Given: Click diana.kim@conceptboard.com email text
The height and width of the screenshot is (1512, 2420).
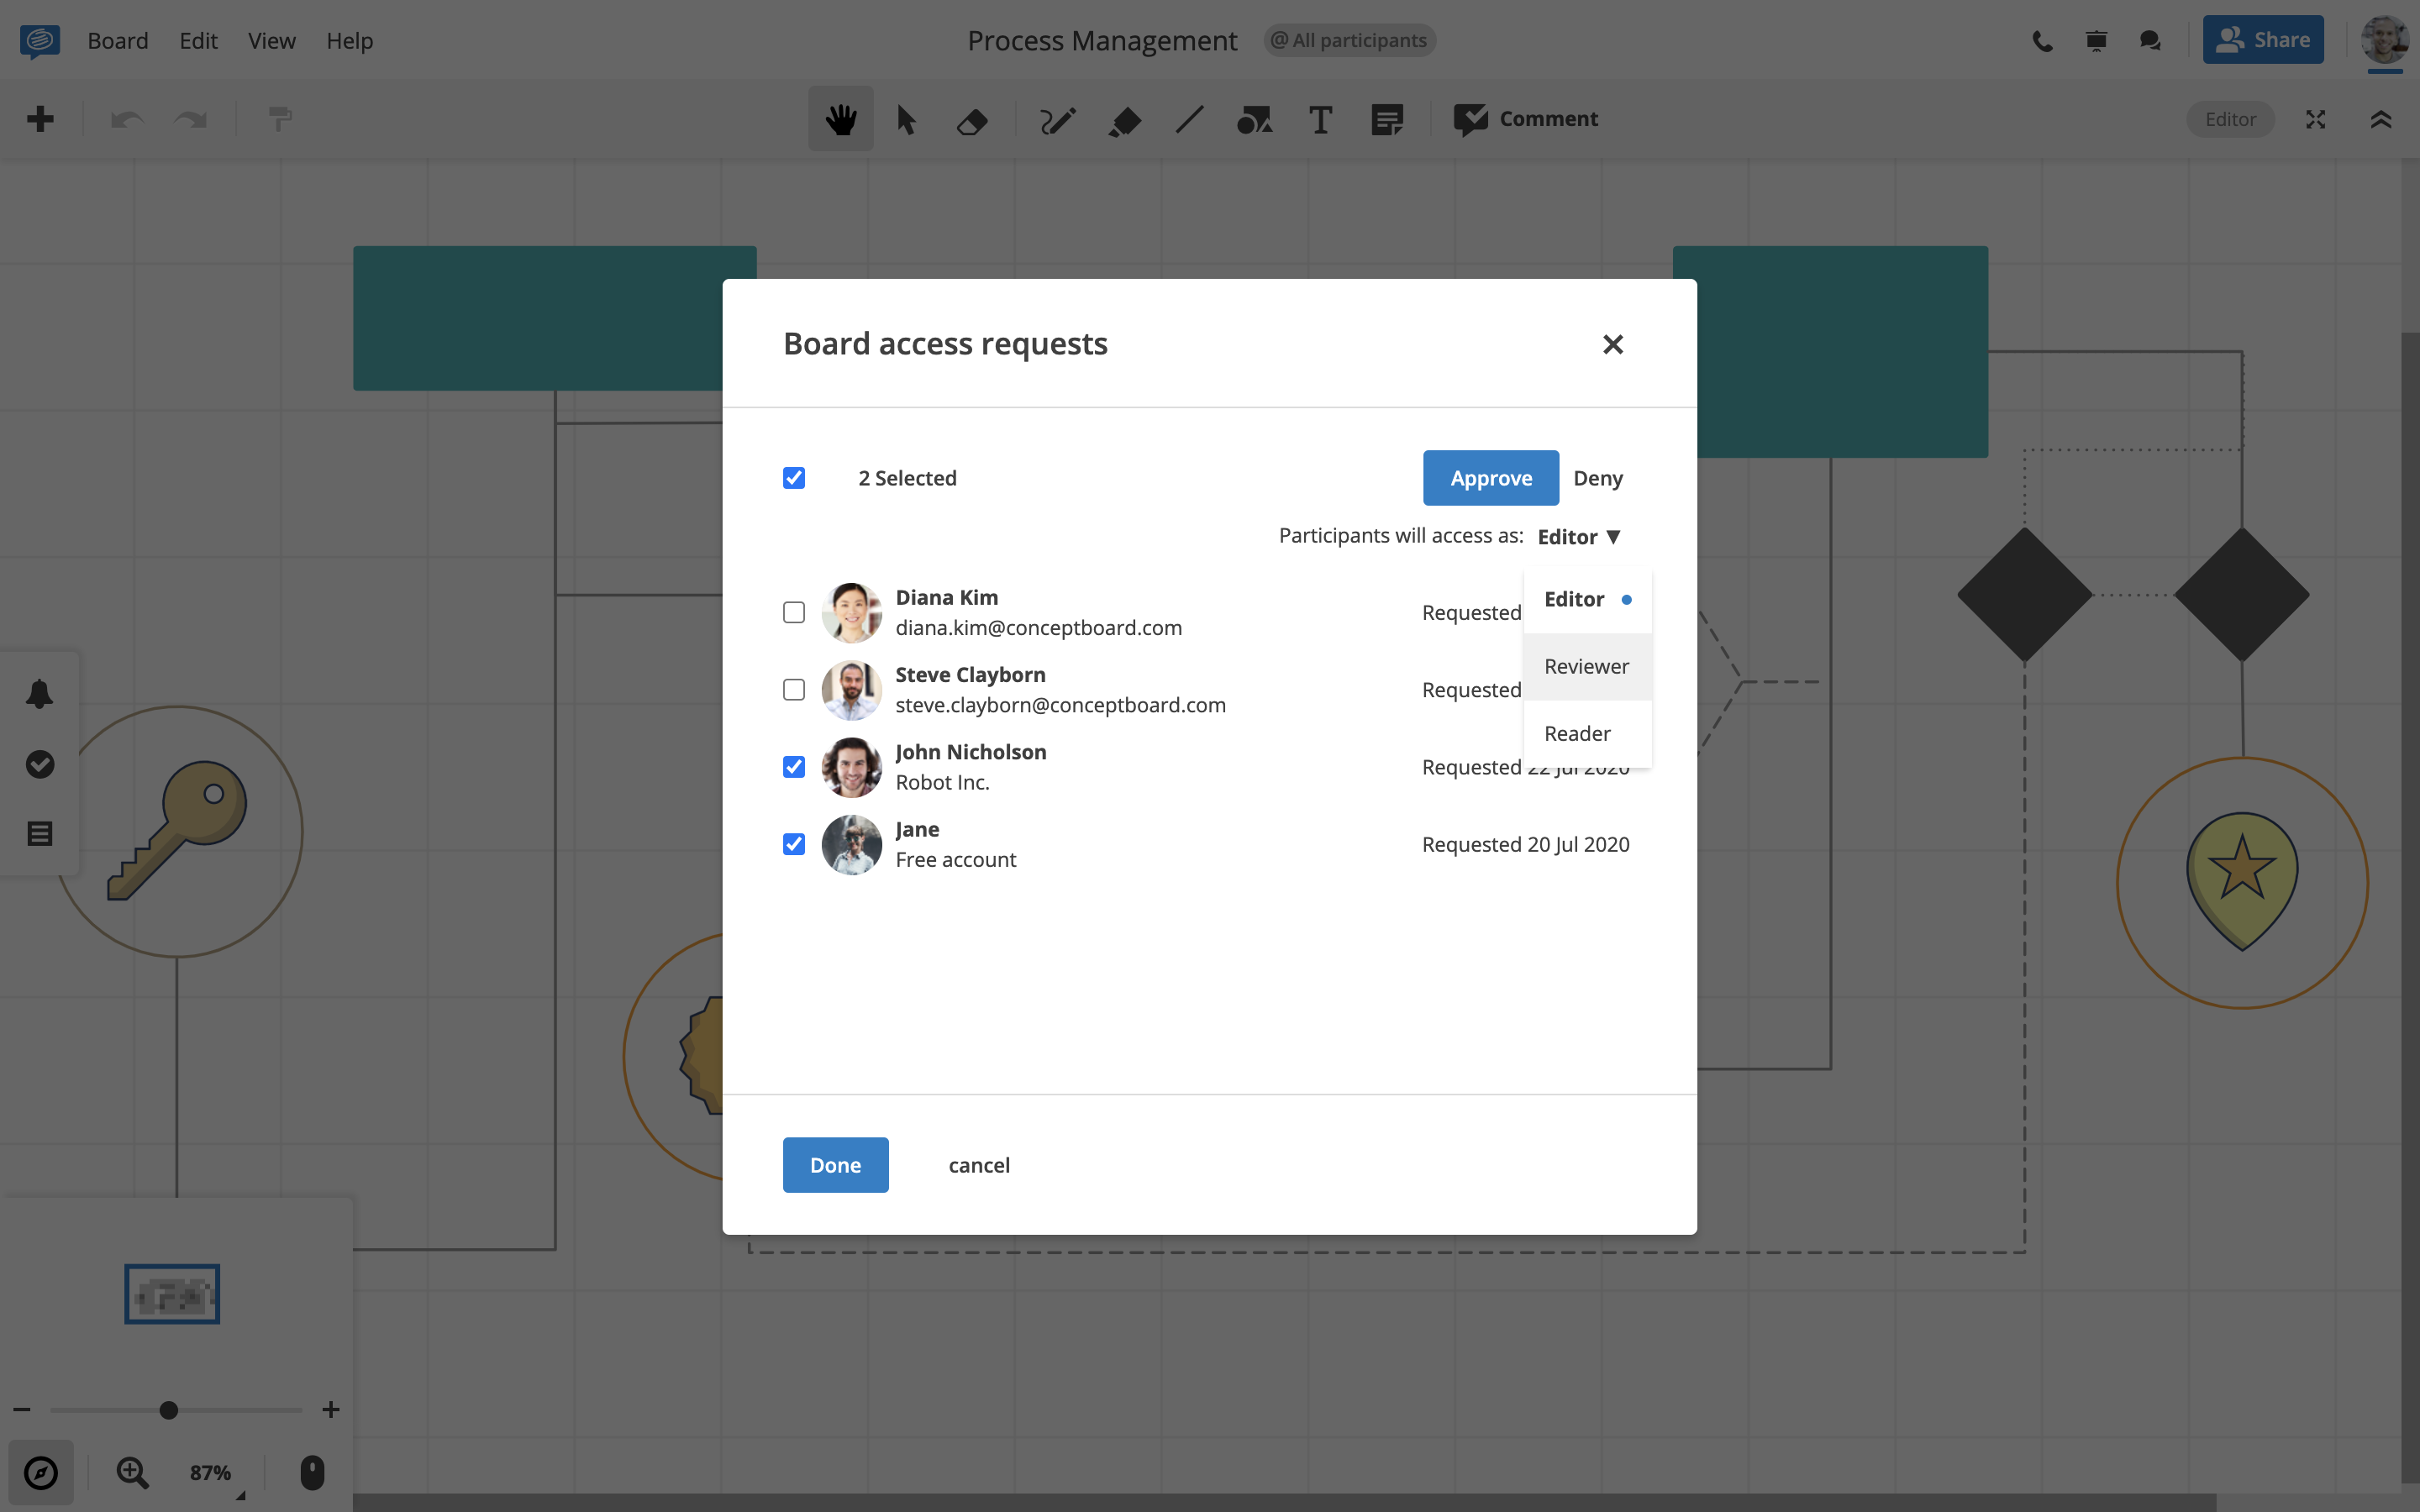Looking at the screenshot, I should [1038, 627].
